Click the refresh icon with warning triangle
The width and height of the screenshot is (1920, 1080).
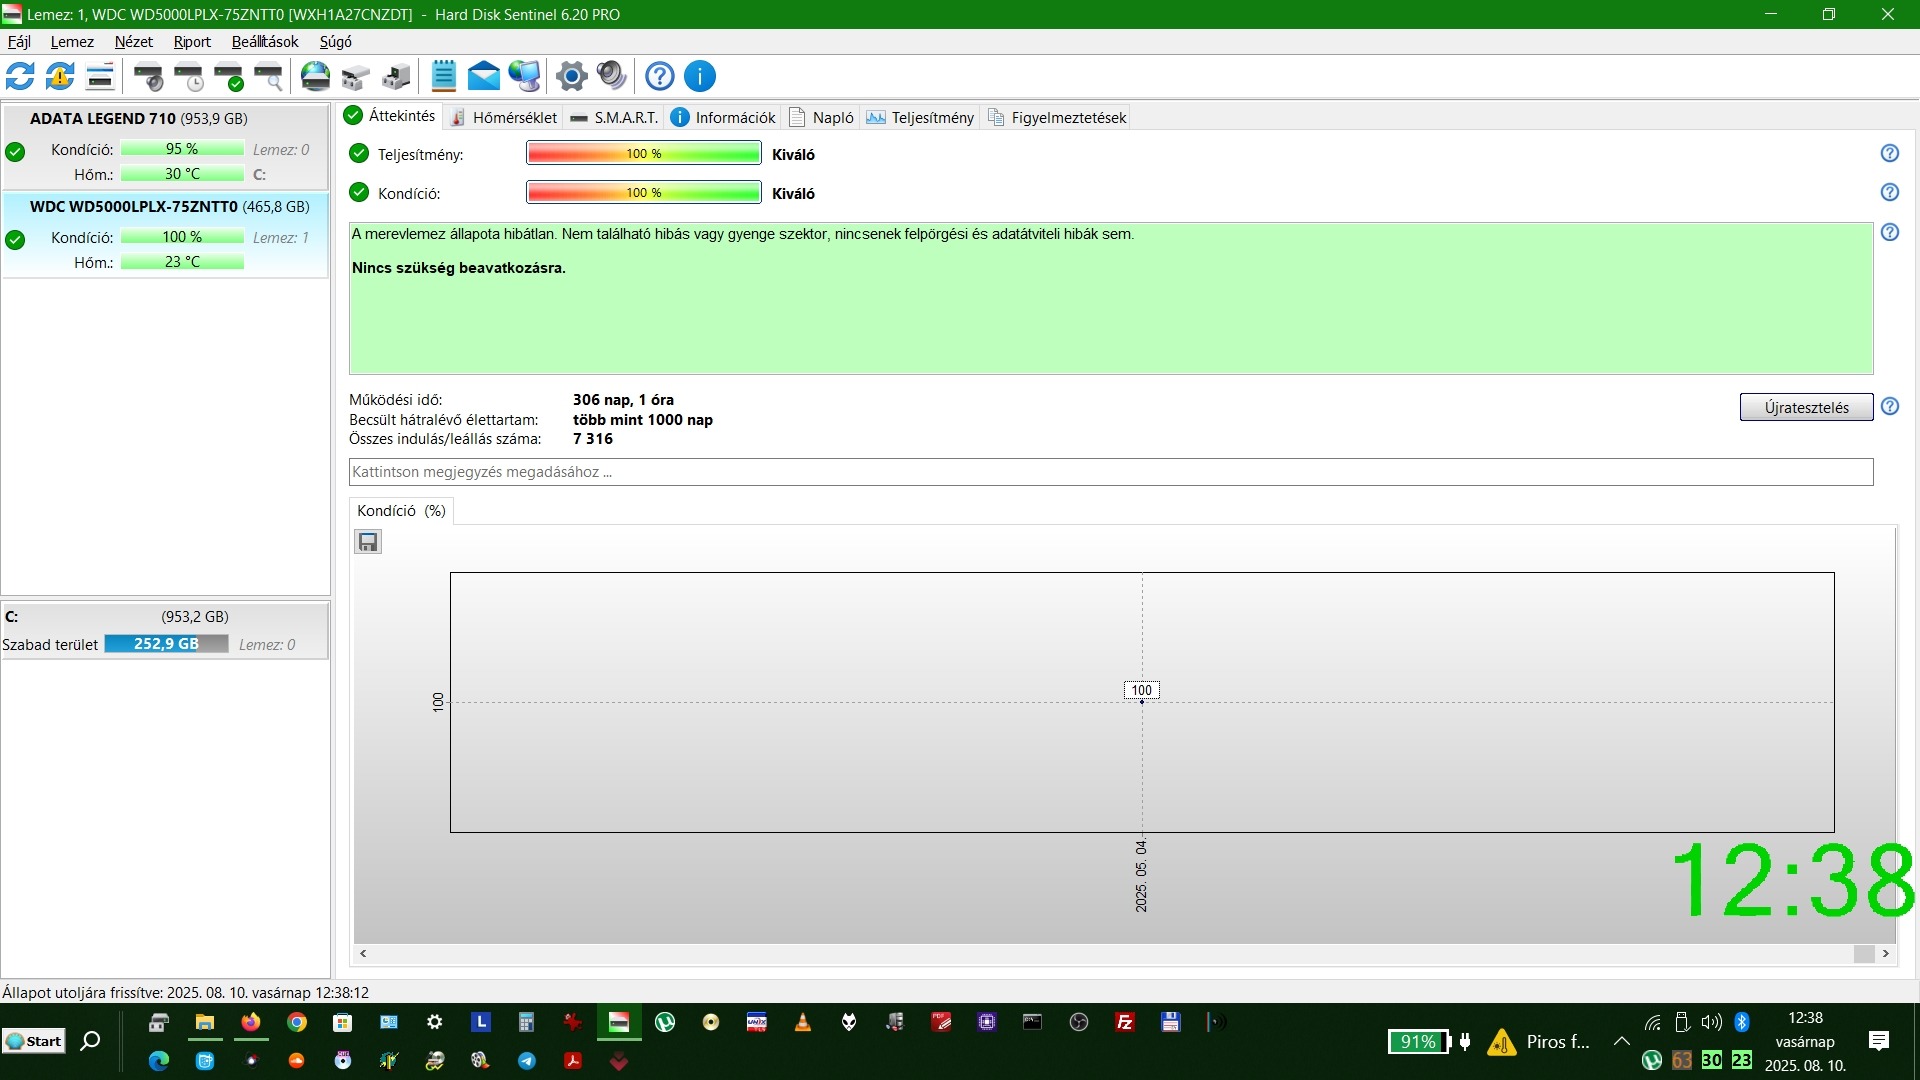pyautogui.click(x=60, y=76)
